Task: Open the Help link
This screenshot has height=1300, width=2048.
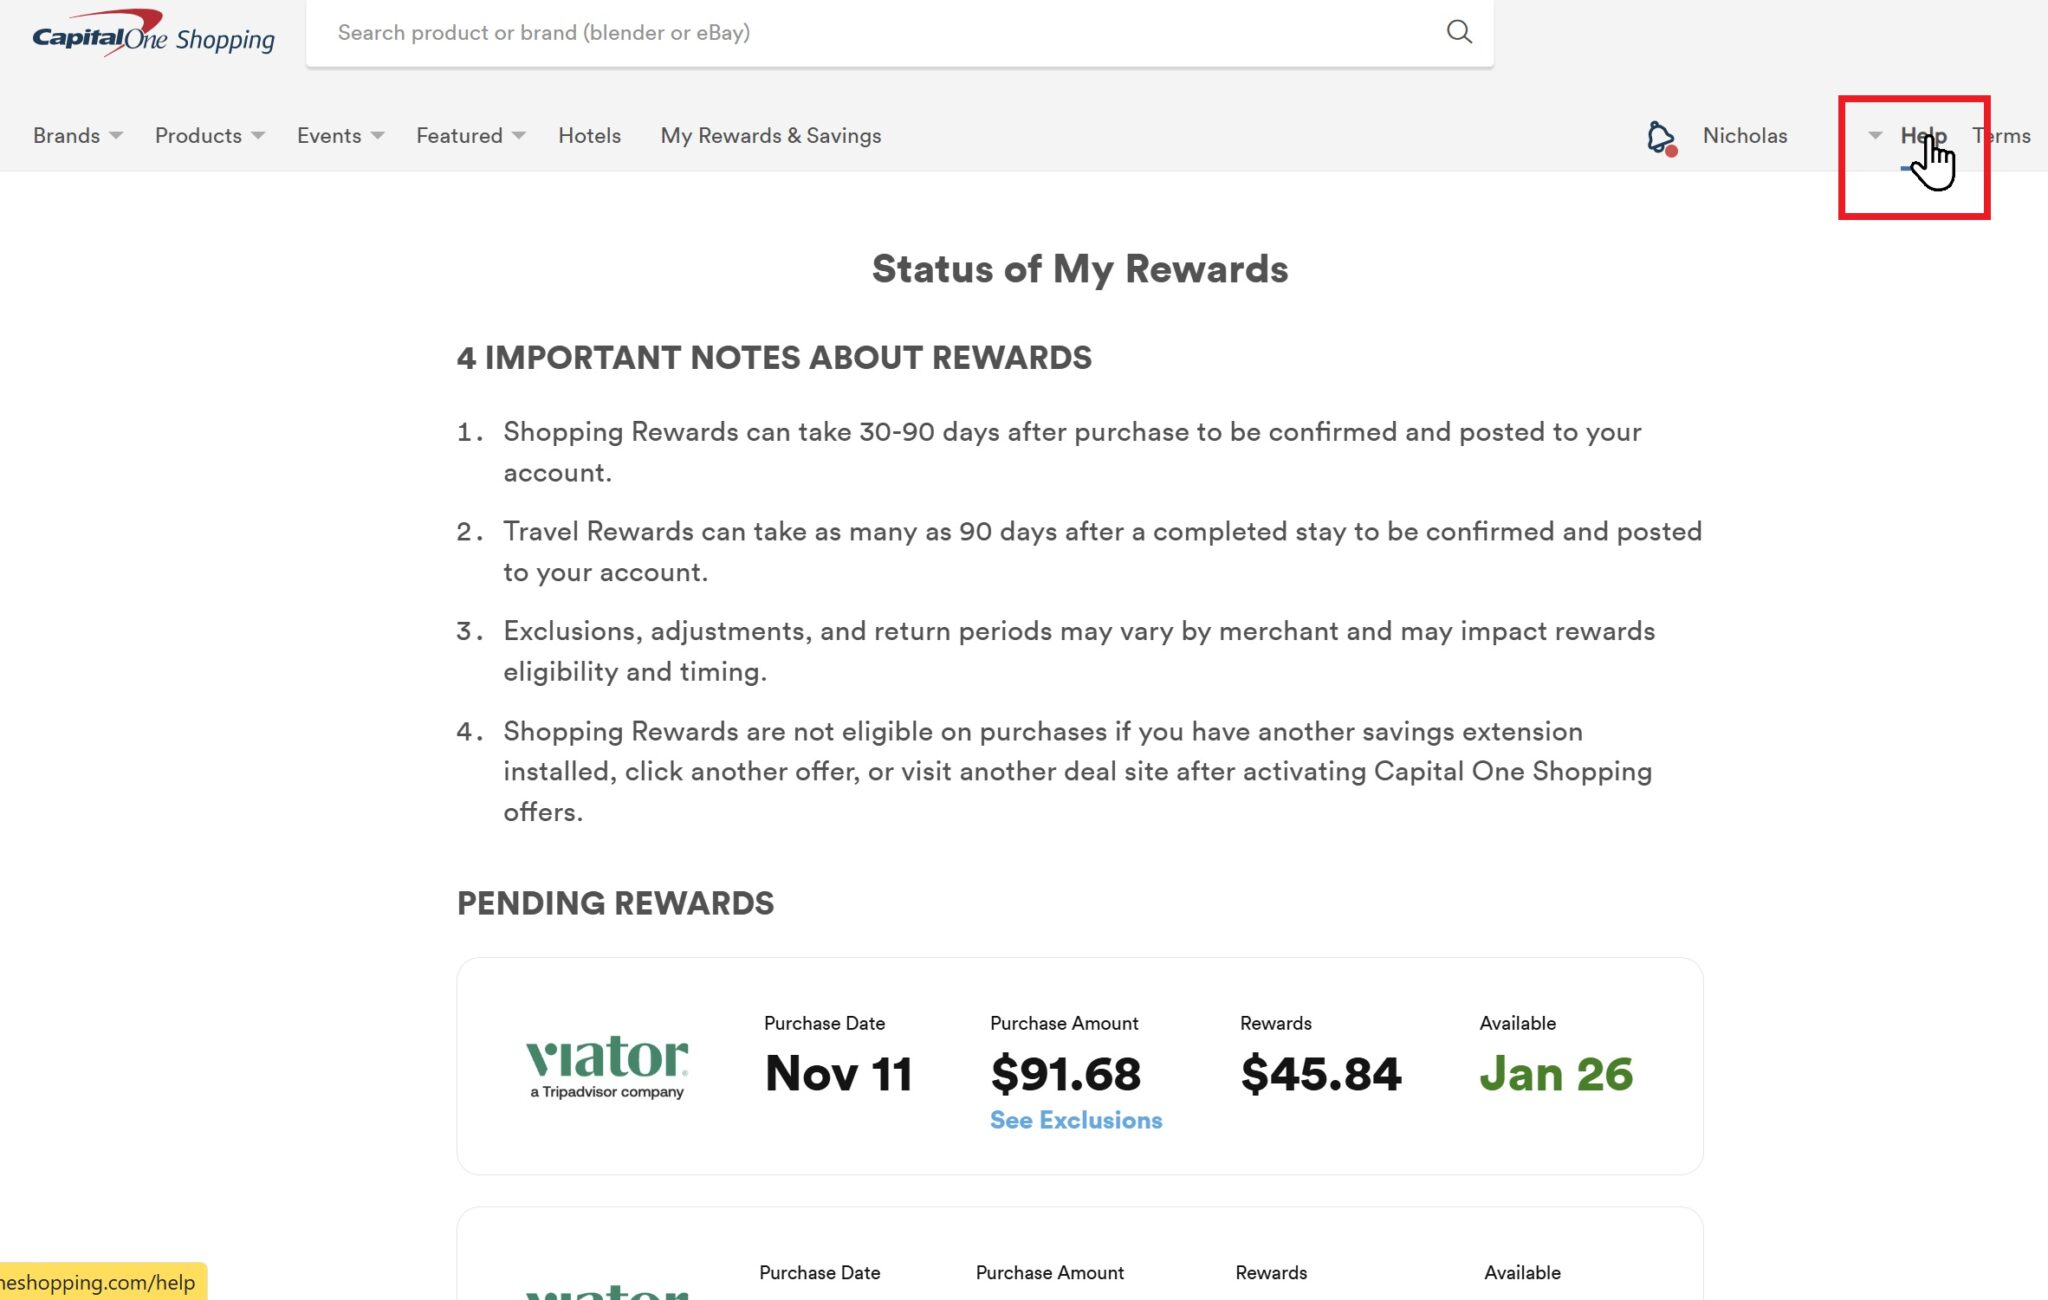Action: [x=1922, y=136]
